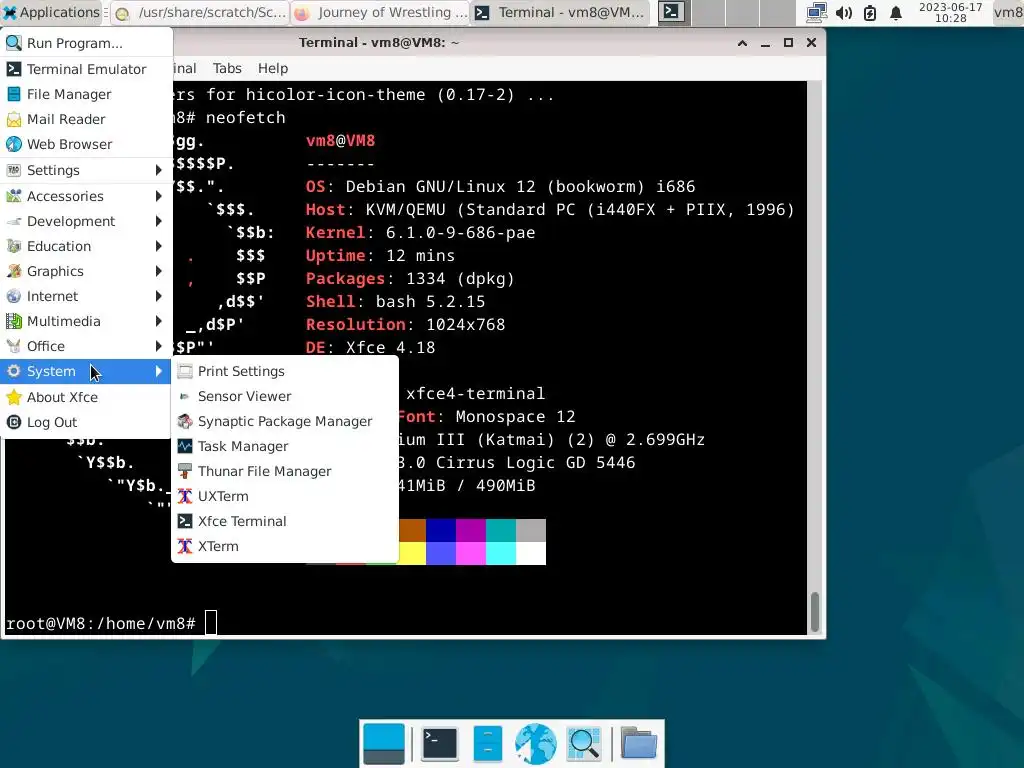Expand the Internet submenu
The width and height of the screenshot is (1024, 768).
coord(86,296)
